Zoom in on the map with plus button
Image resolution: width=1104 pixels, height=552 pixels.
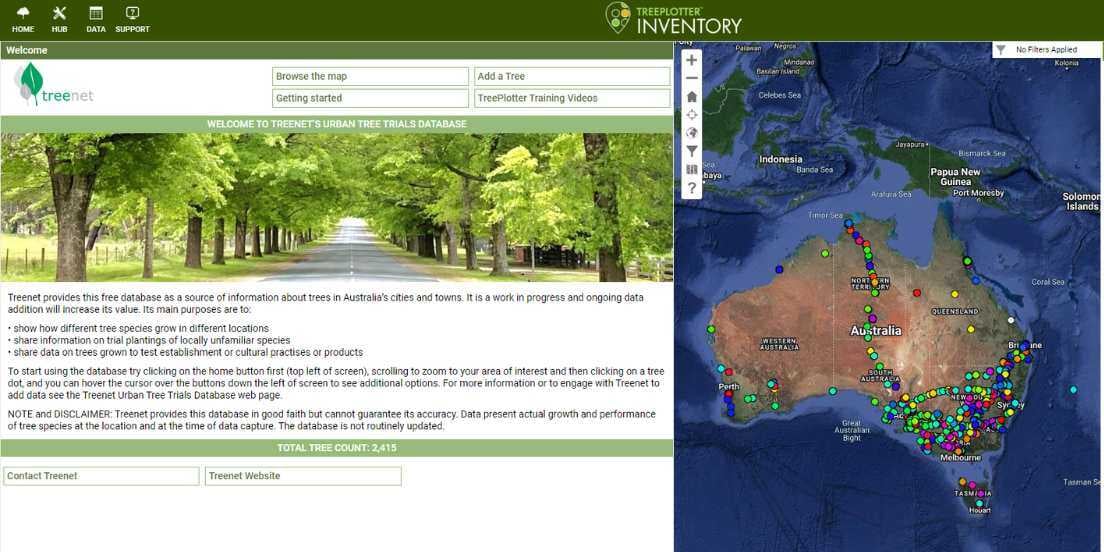[x=691, y=60]
